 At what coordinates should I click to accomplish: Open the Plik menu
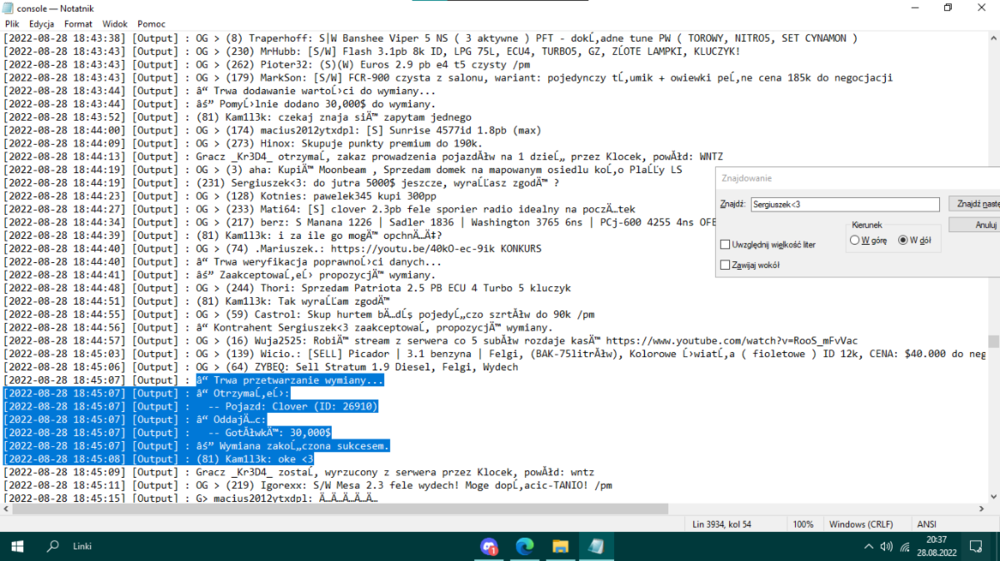(x=12, y=24)
